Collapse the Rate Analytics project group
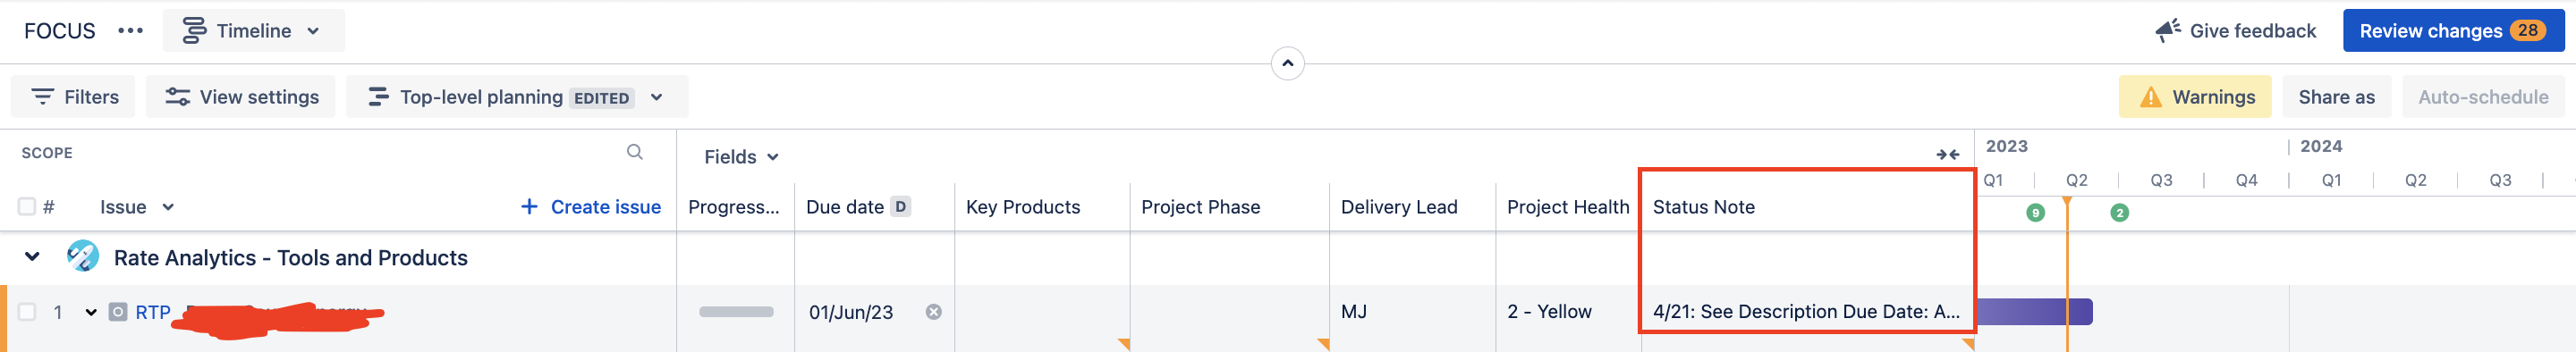The image size is (2576, 352). pos(32,257)
